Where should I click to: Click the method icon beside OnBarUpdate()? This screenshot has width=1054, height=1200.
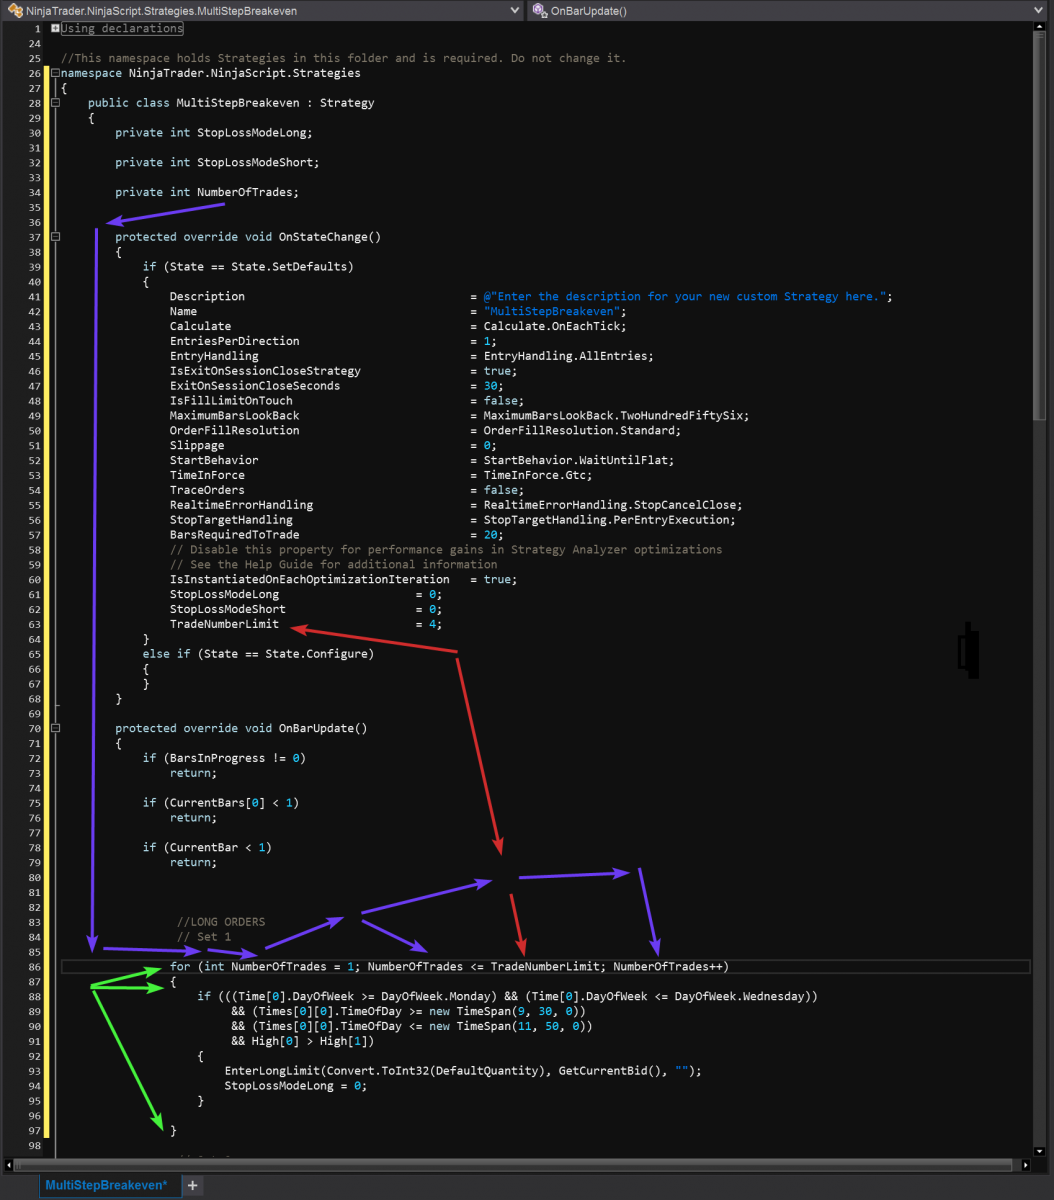click(x=538, y=10)
